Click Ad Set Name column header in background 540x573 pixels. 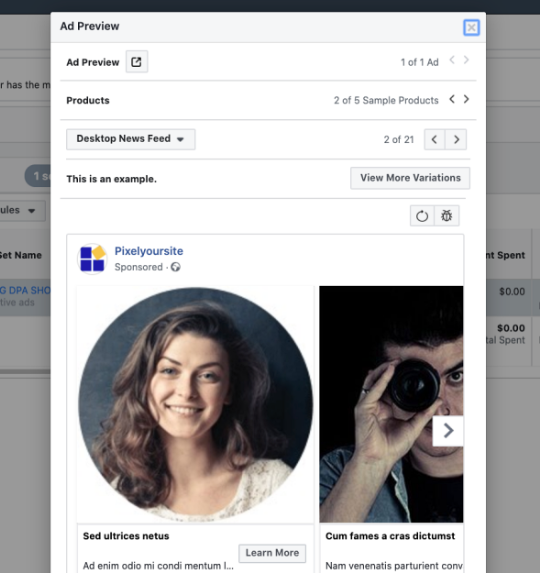coord(21,255)
